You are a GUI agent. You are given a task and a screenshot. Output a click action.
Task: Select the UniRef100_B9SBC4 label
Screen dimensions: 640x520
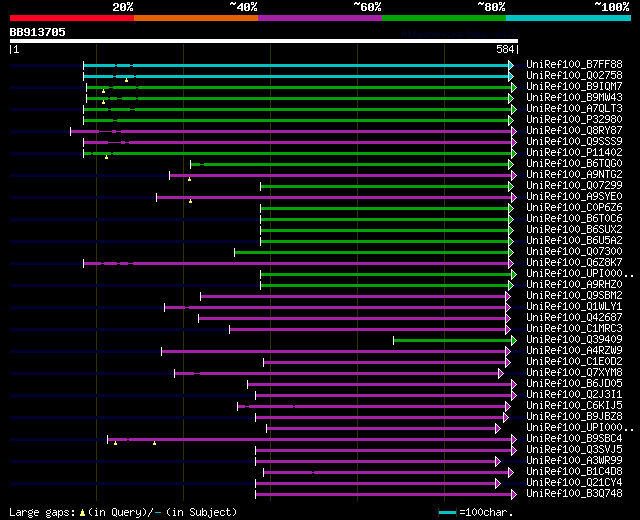(574, 439)
